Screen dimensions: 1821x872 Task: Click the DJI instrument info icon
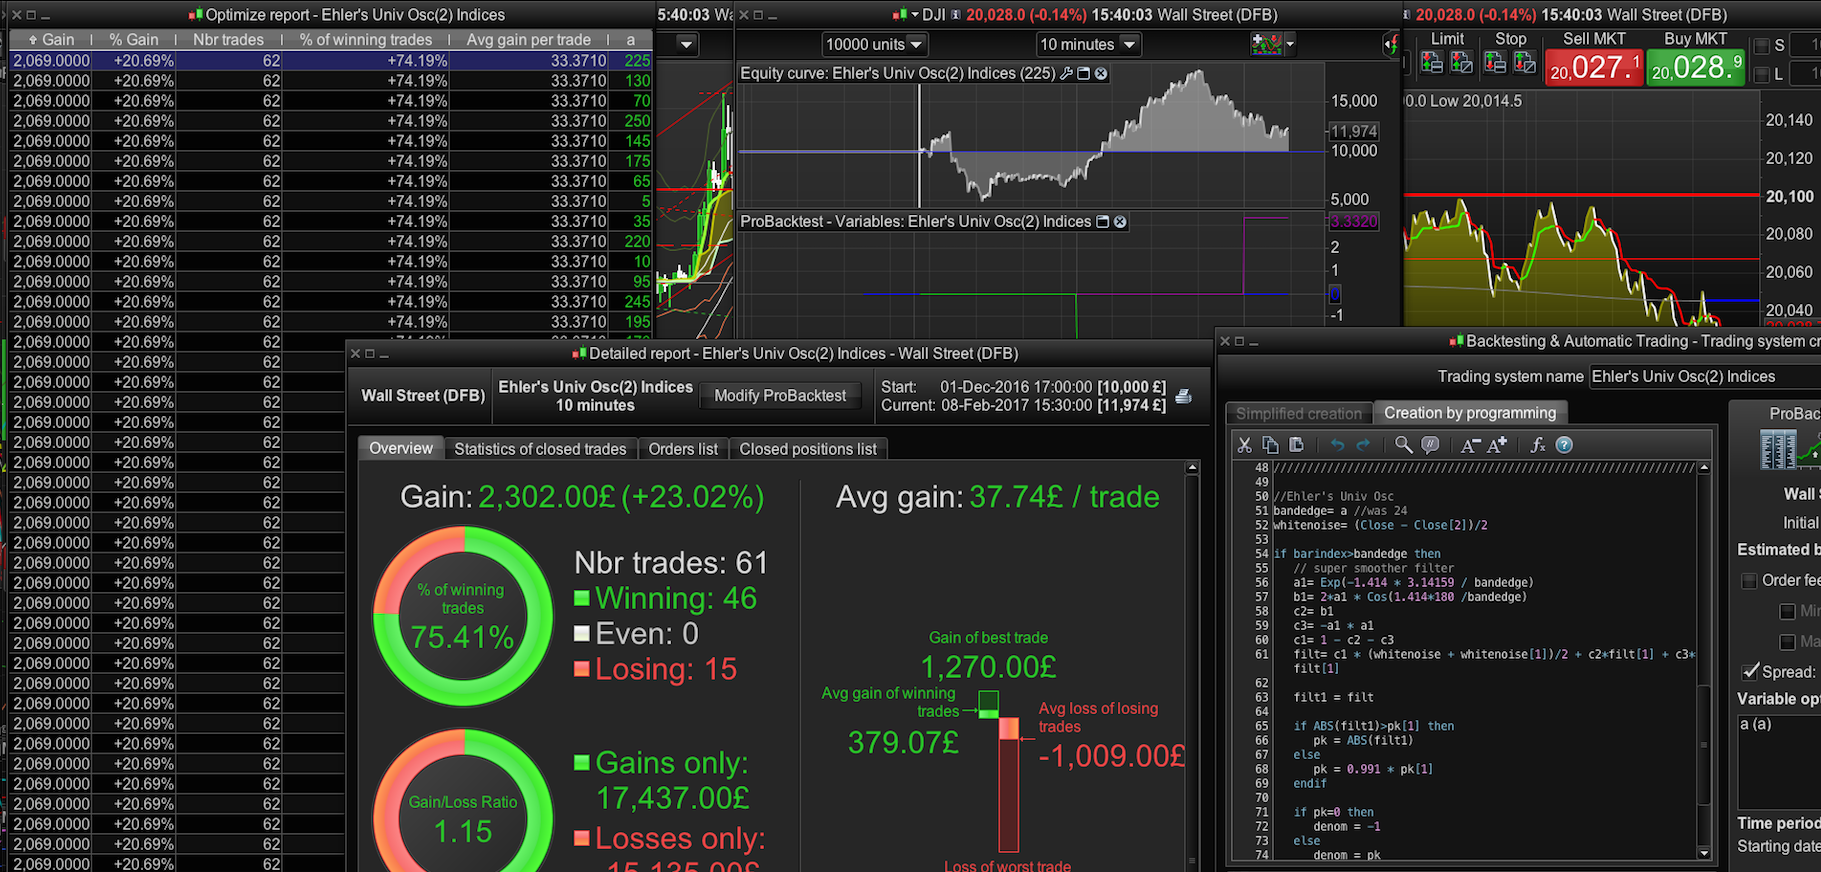click(x=955, y=15)
